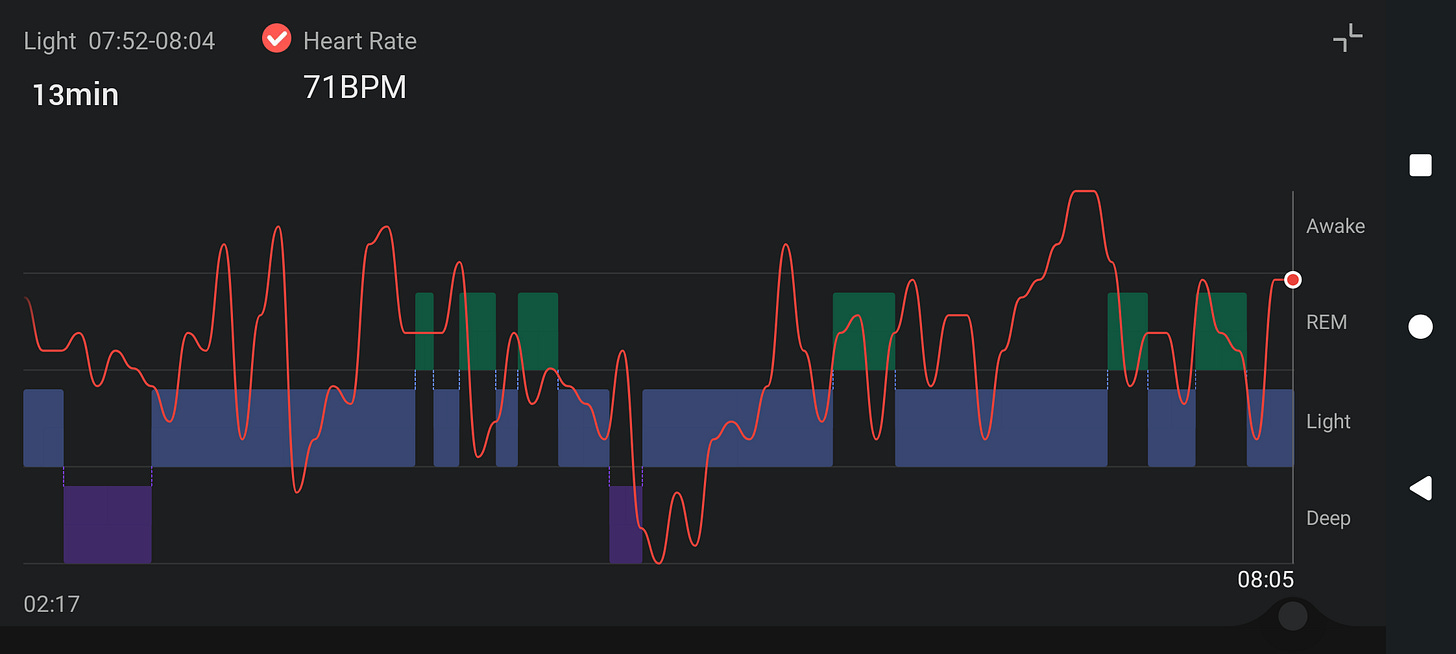Collapse the chart with the minimize icon

[x=1348, y=38]
